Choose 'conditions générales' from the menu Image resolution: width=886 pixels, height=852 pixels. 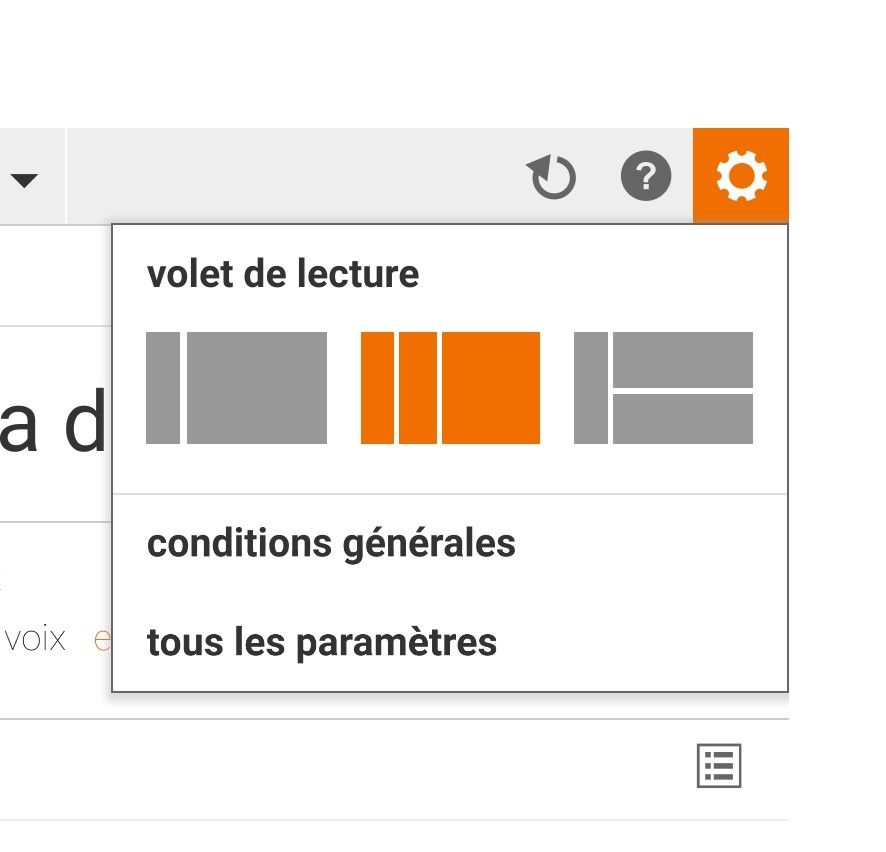[x=331, y=543]
